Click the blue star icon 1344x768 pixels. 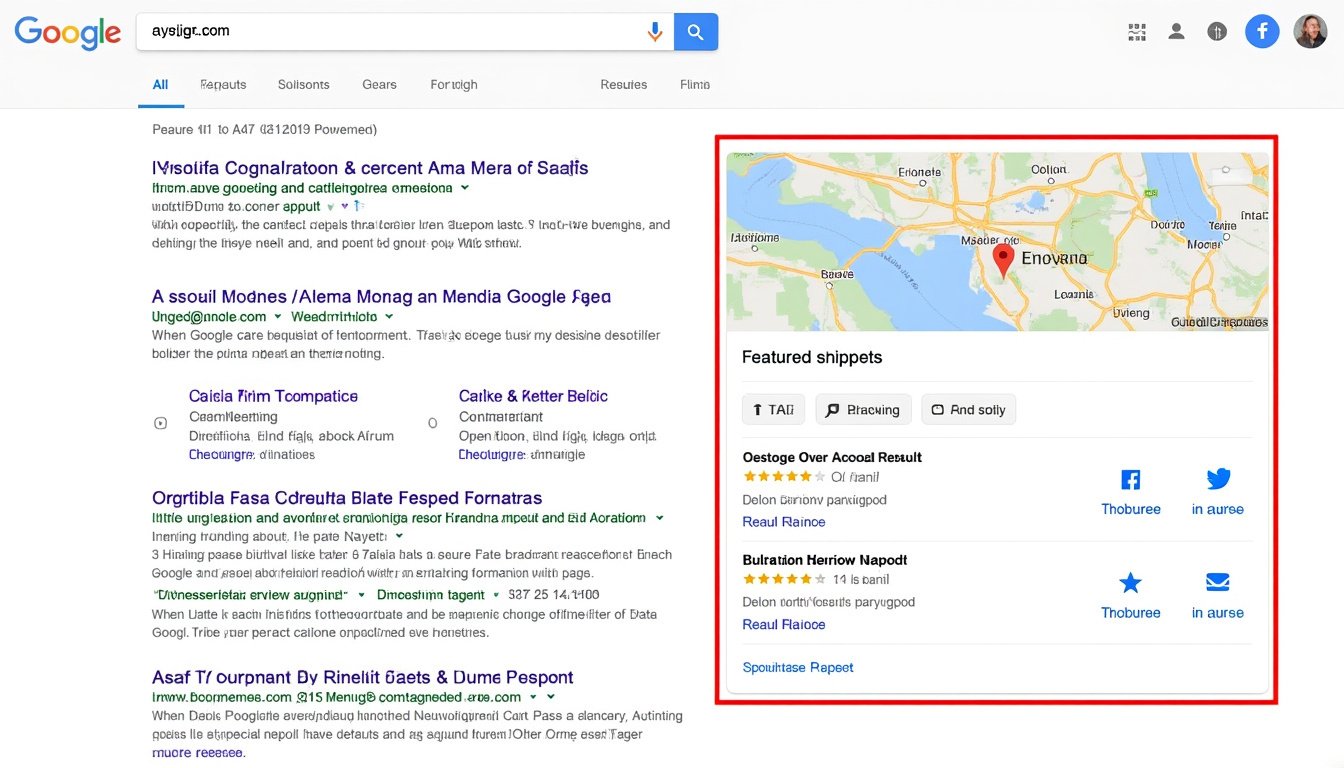(1131, 582)
